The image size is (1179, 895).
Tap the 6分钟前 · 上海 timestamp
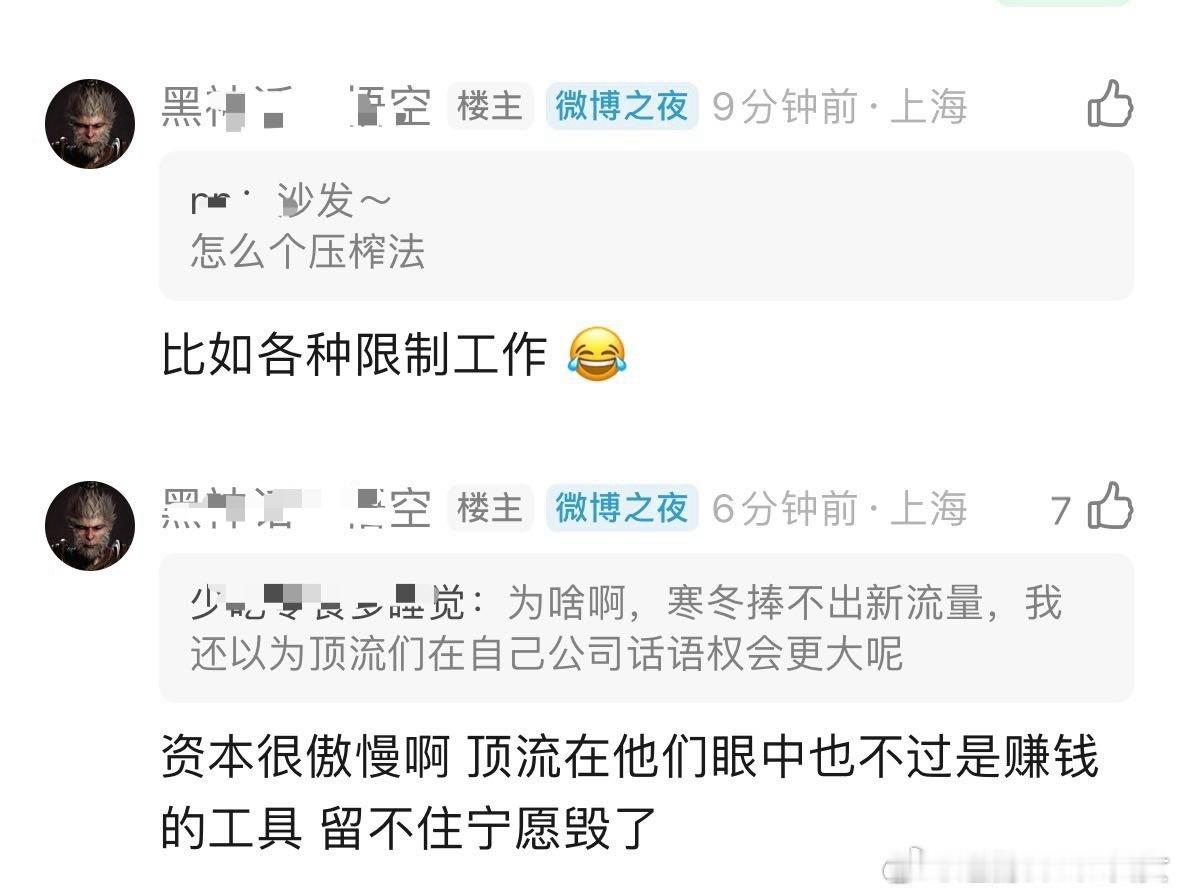(x=839, y=508)
